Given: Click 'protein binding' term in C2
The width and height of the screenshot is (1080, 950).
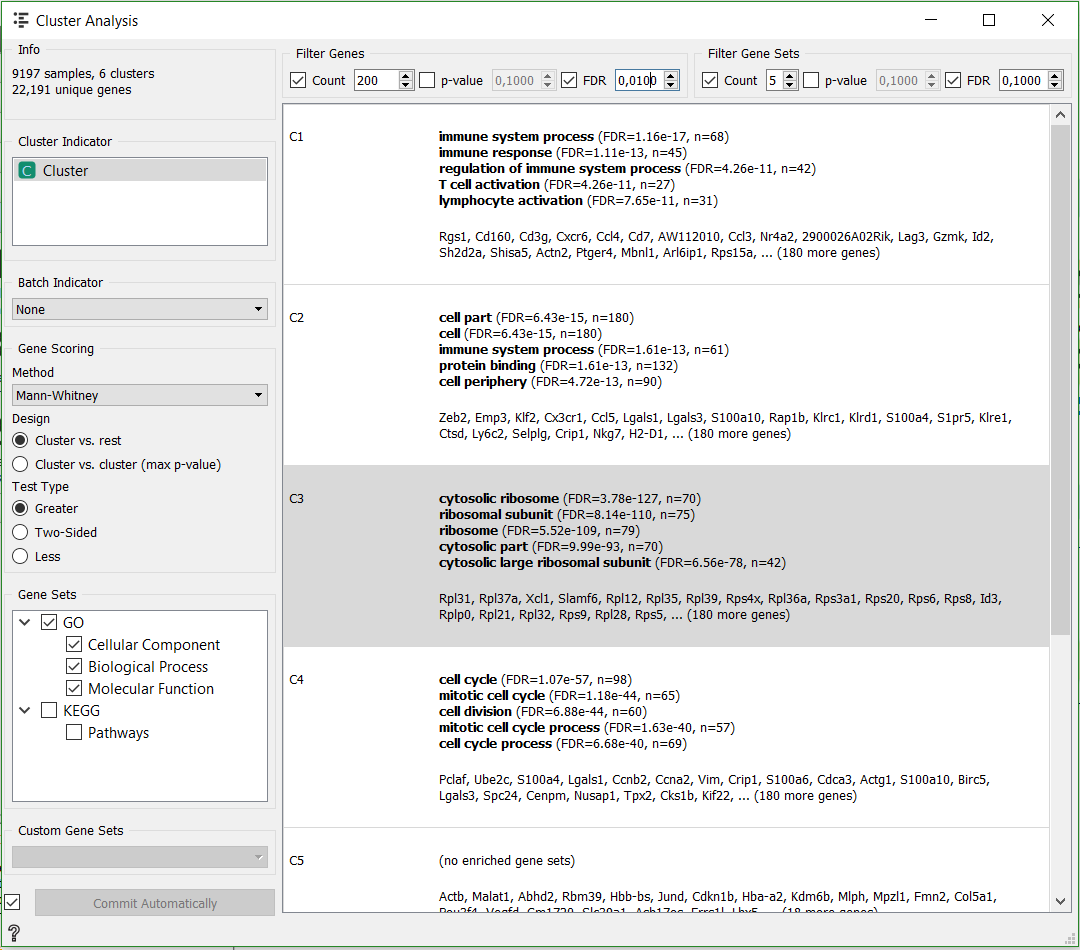Looking at the screenshot, I should [x=487, y=365].
